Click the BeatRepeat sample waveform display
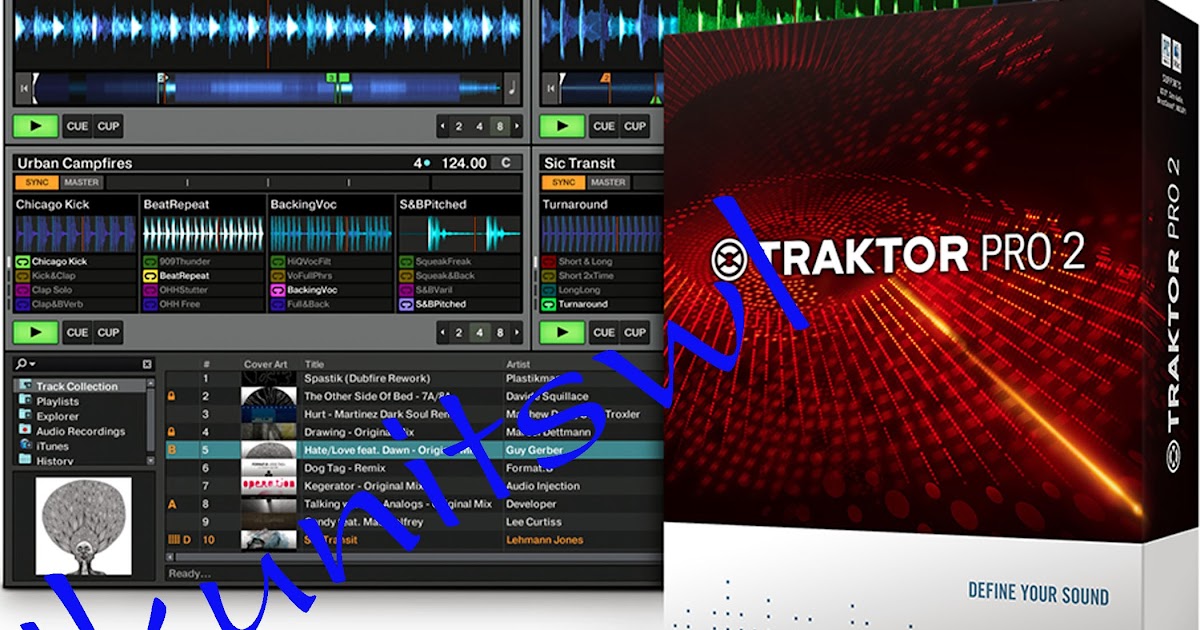 coord(203,233)
